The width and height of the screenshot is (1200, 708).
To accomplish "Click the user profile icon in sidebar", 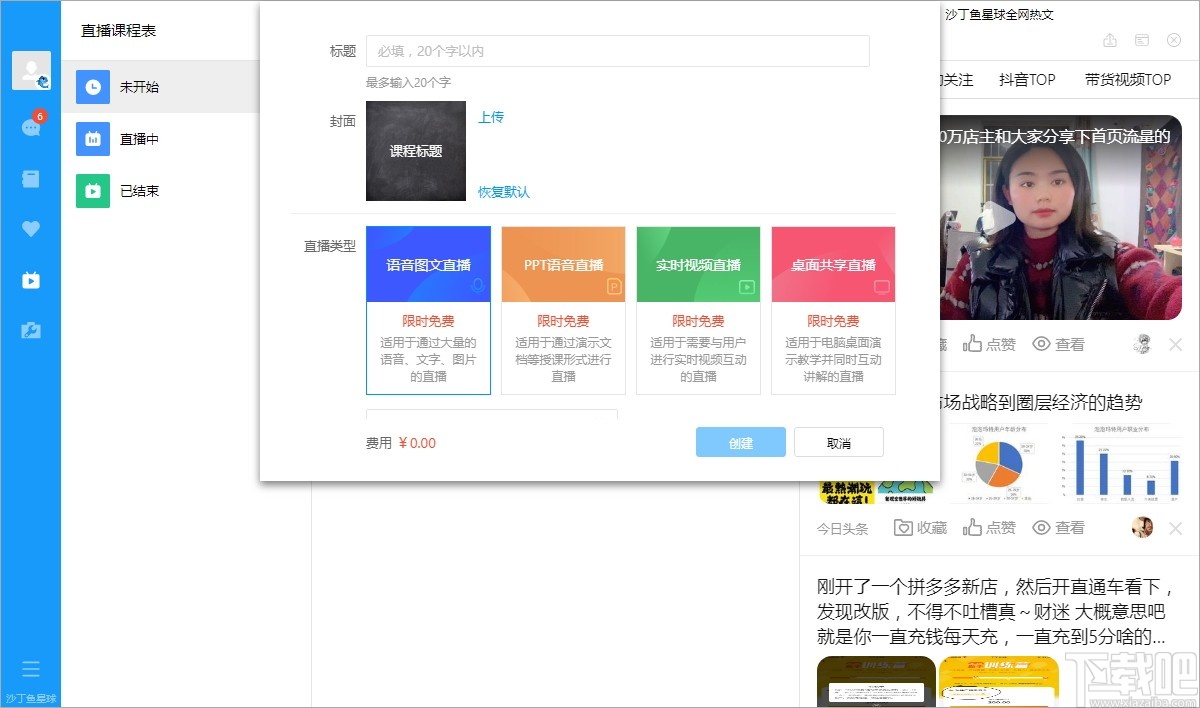I will [x=31, y=70].
